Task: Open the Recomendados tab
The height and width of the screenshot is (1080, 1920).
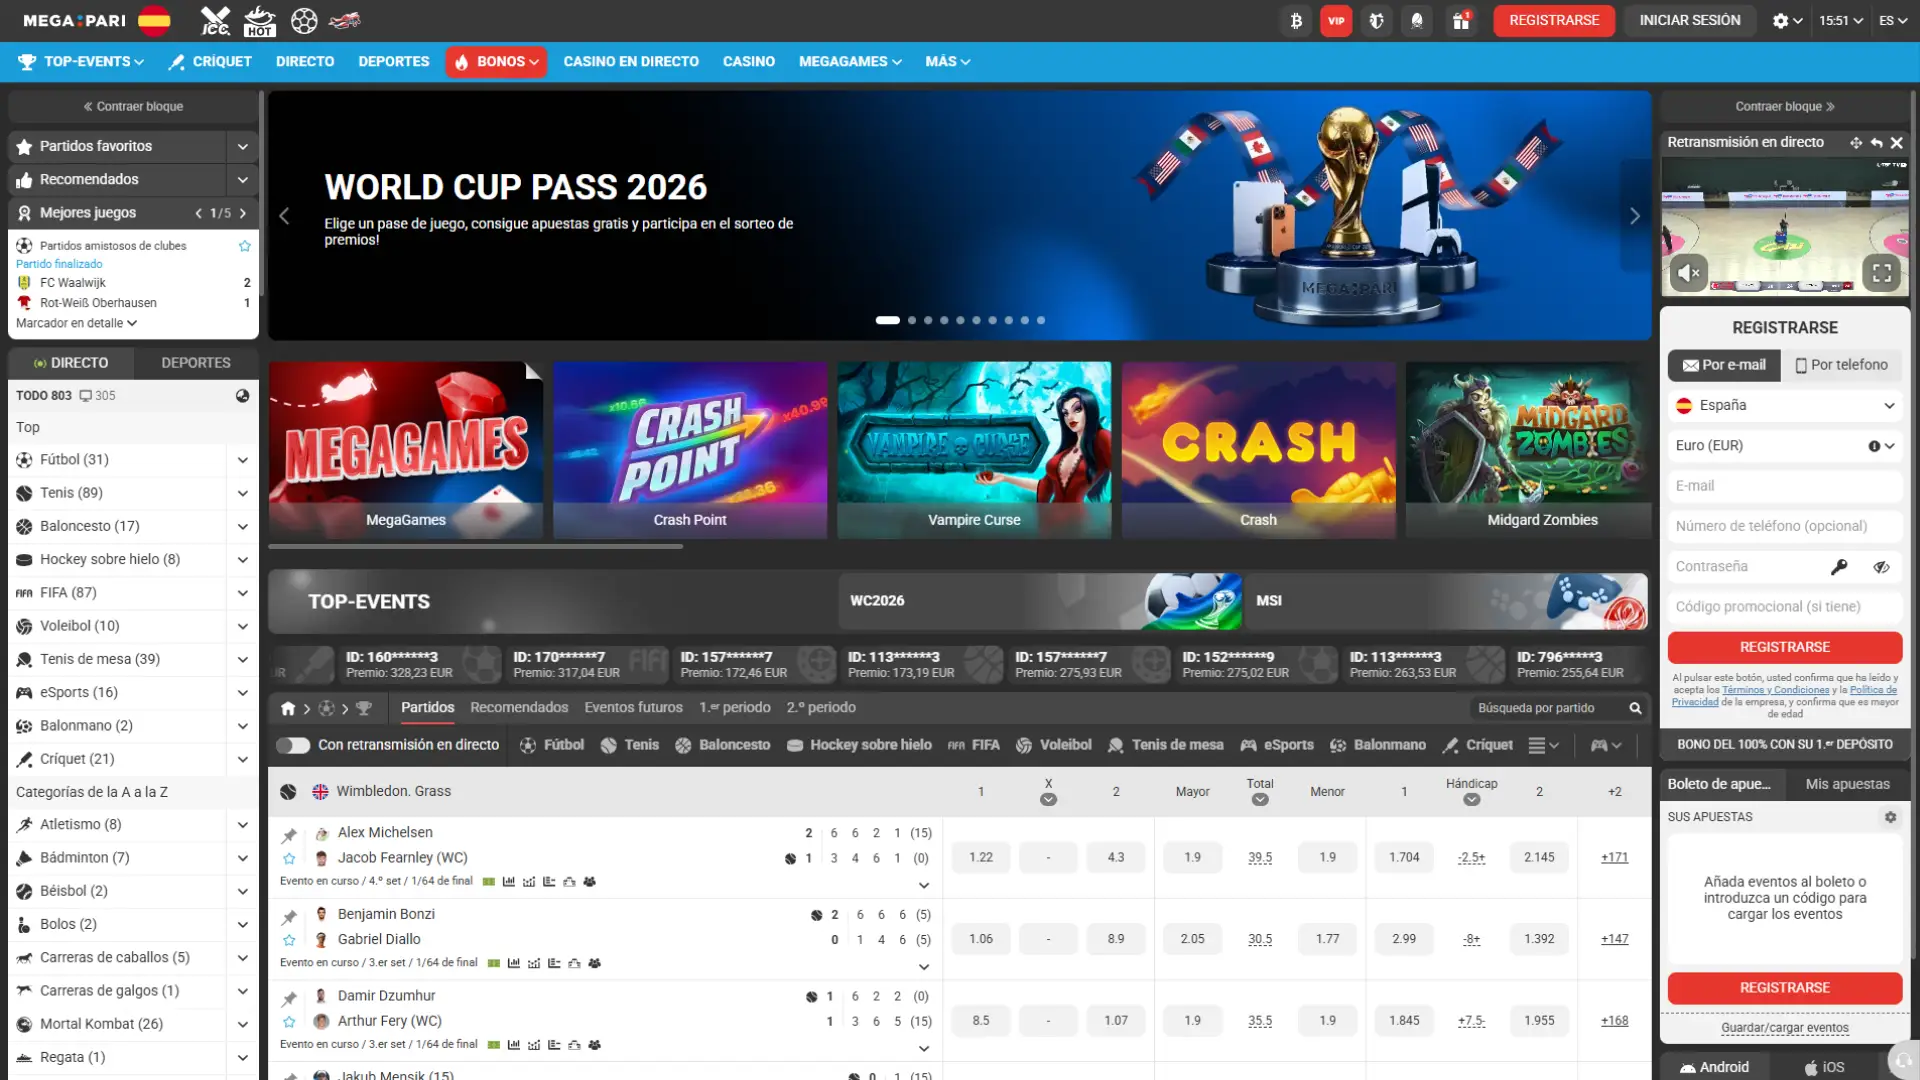Action: point(519,708)
